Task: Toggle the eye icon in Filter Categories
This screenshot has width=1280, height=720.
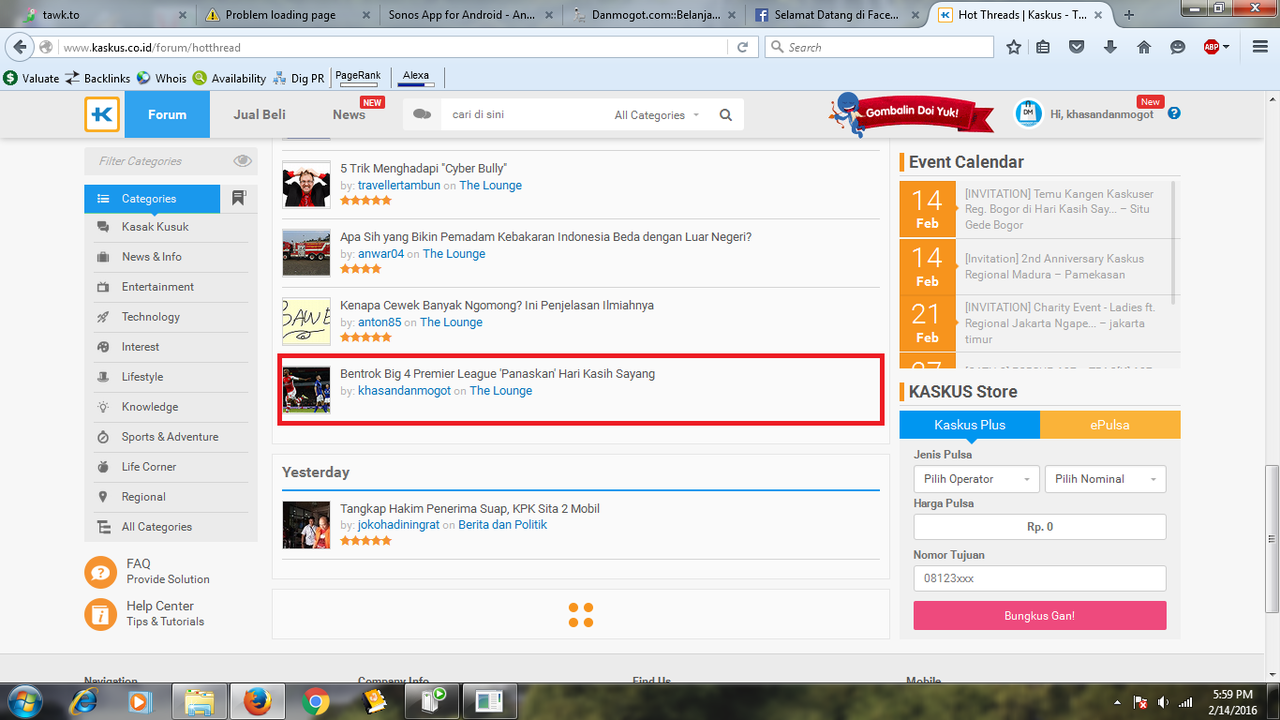Action: [242, 161]
